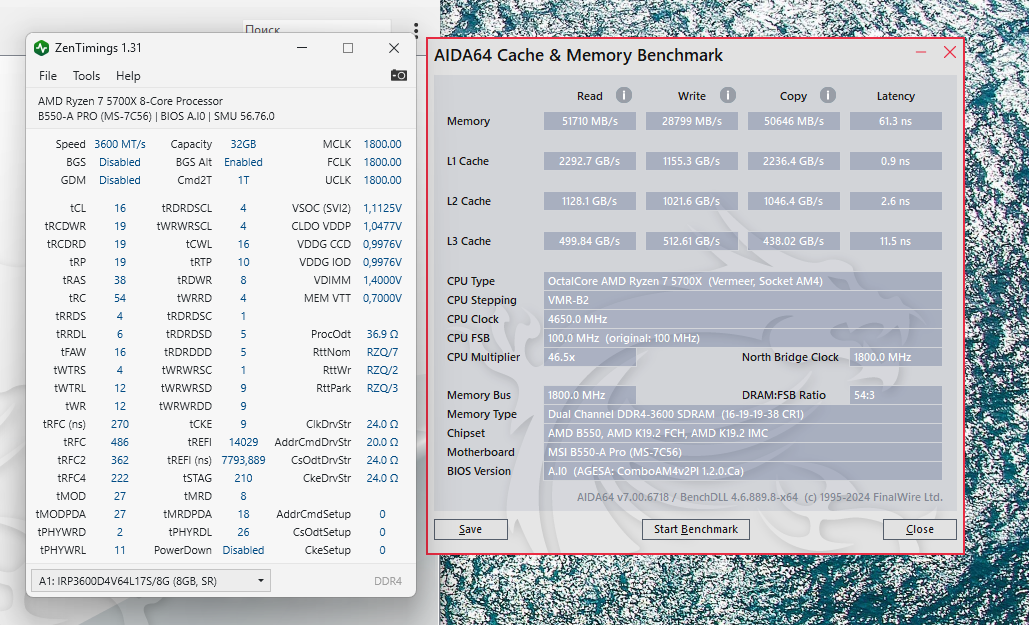Viewport: 1029px width, 625px height.
Task: Click the DDR4 label in ZenTimings
Action: [x=388, y=582]
